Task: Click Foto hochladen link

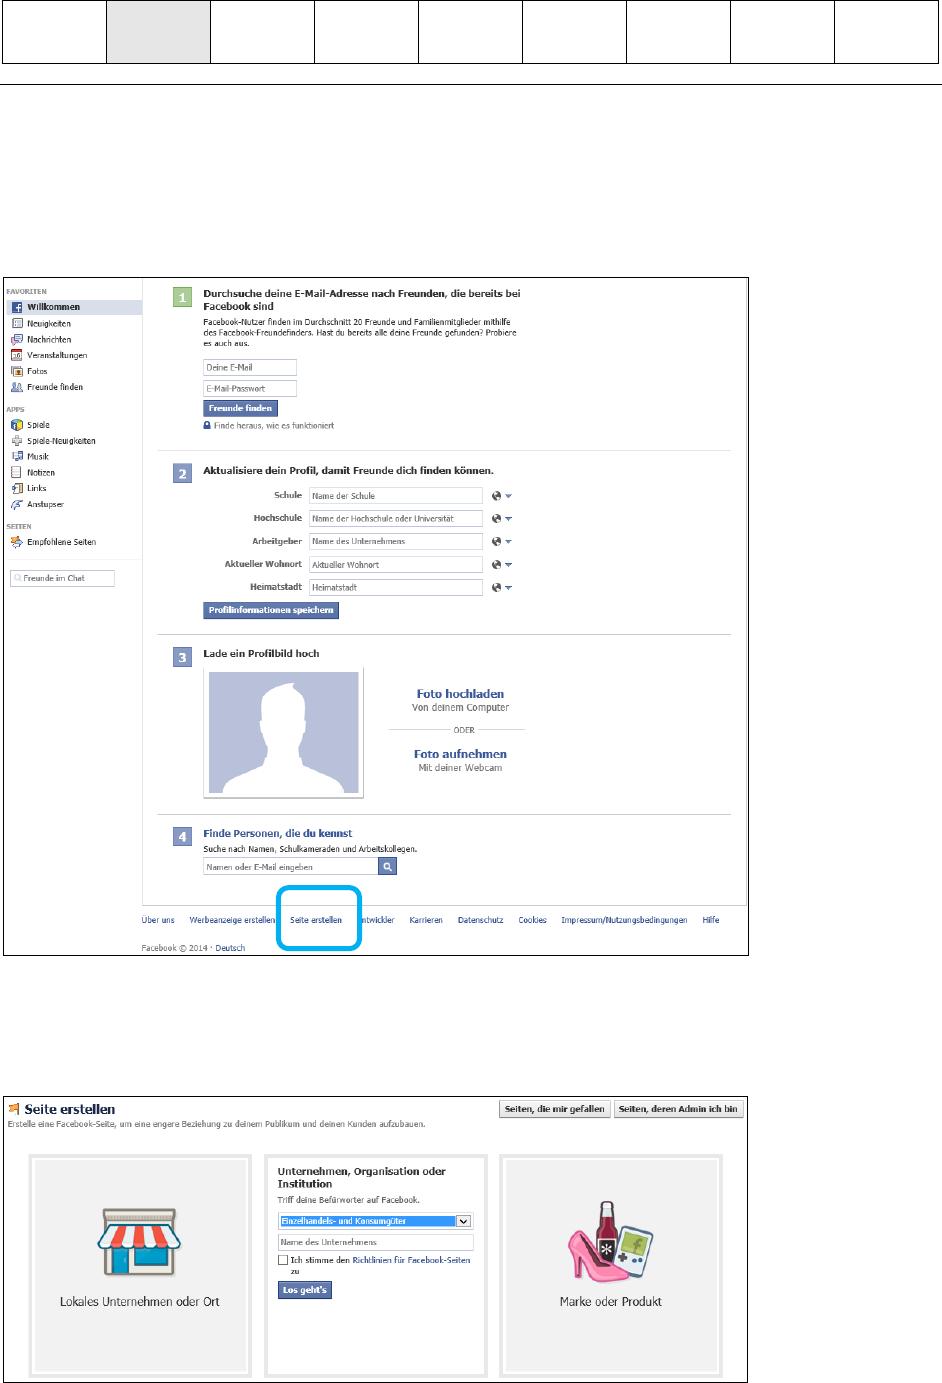Action: (460, 693)
